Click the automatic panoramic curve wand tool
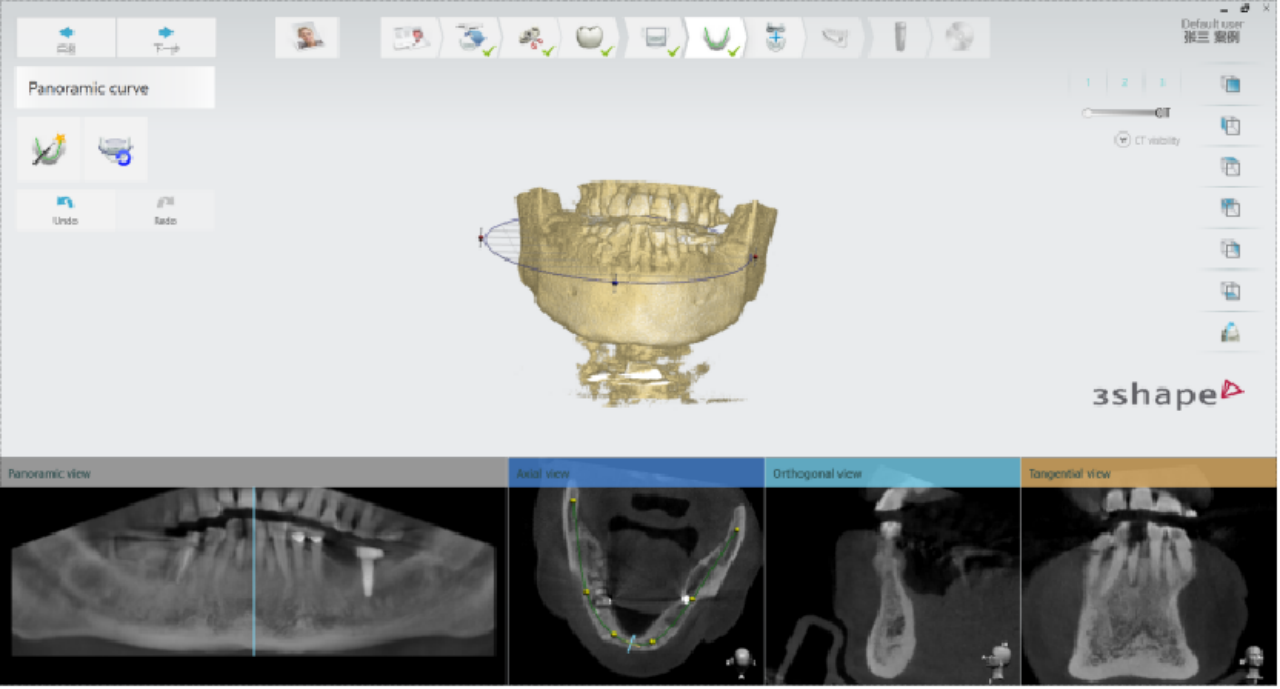The width and height of the screenshot is (1280, 689). (48, 149)
